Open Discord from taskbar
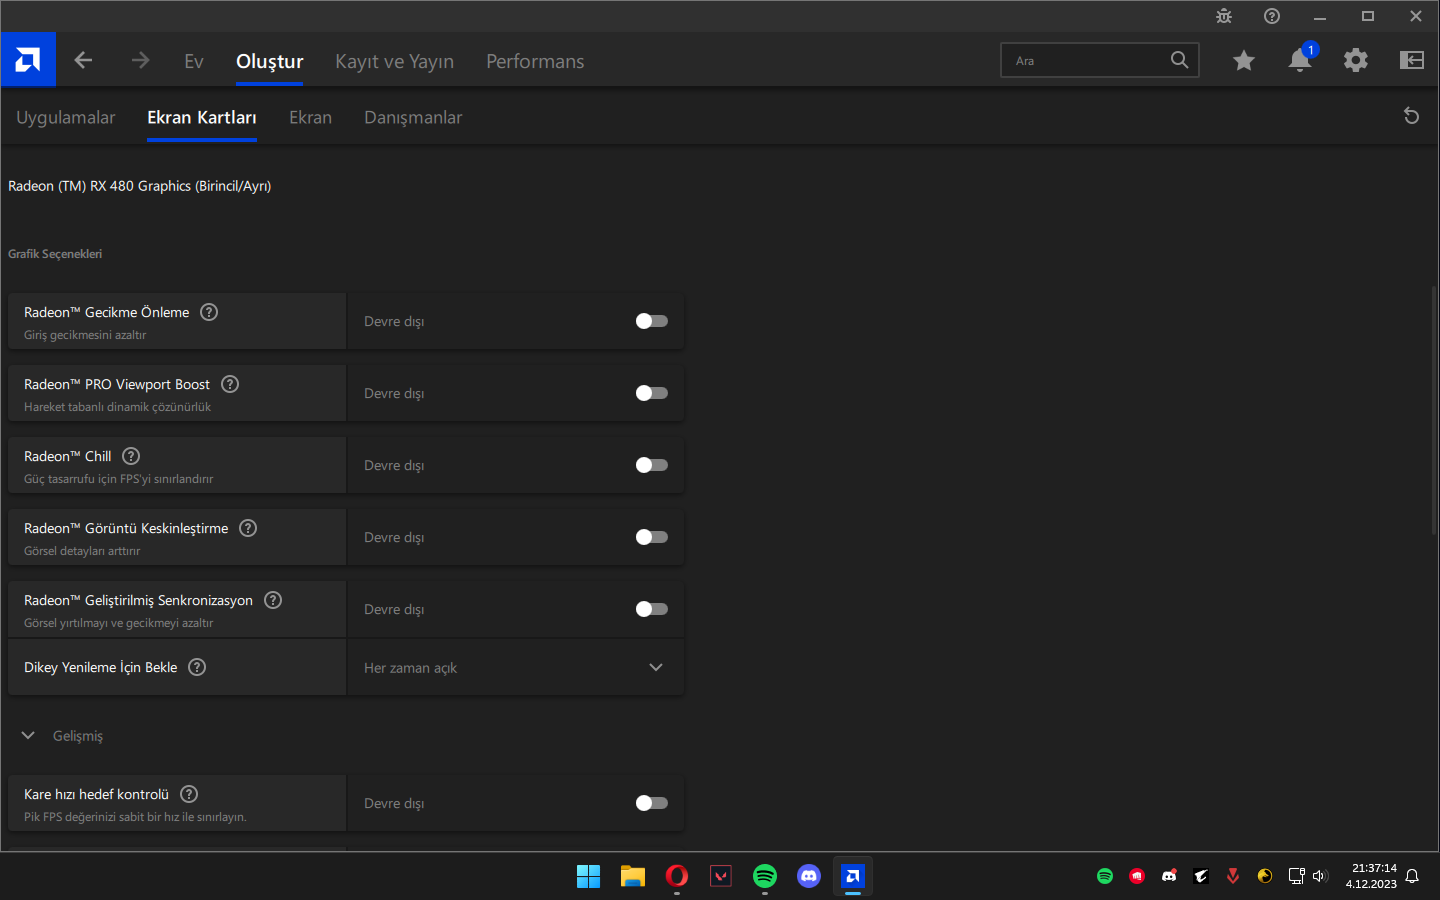Viewport: 1440px width, 900px height. 809,876
